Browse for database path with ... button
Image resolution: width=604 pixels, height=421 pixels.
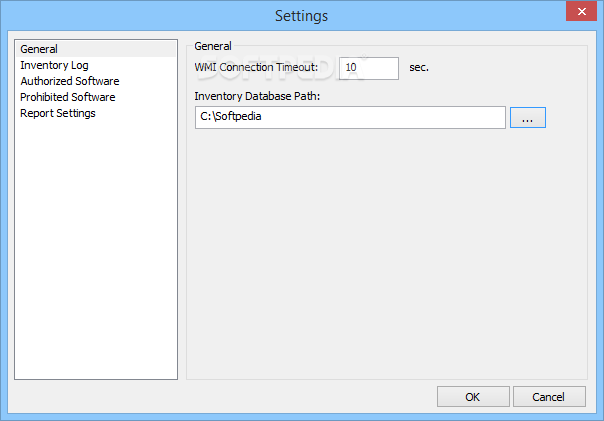pos(528,117)
